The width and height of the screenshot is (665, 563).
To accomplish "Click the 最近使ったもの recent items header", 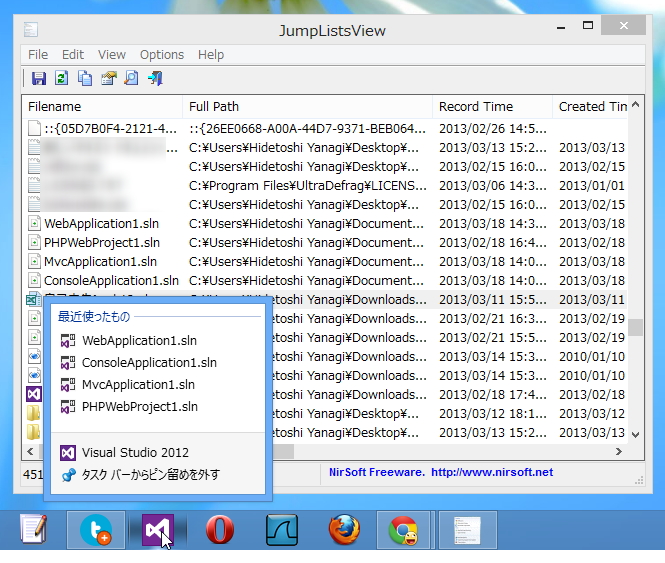I will click(x=94, y=317).
